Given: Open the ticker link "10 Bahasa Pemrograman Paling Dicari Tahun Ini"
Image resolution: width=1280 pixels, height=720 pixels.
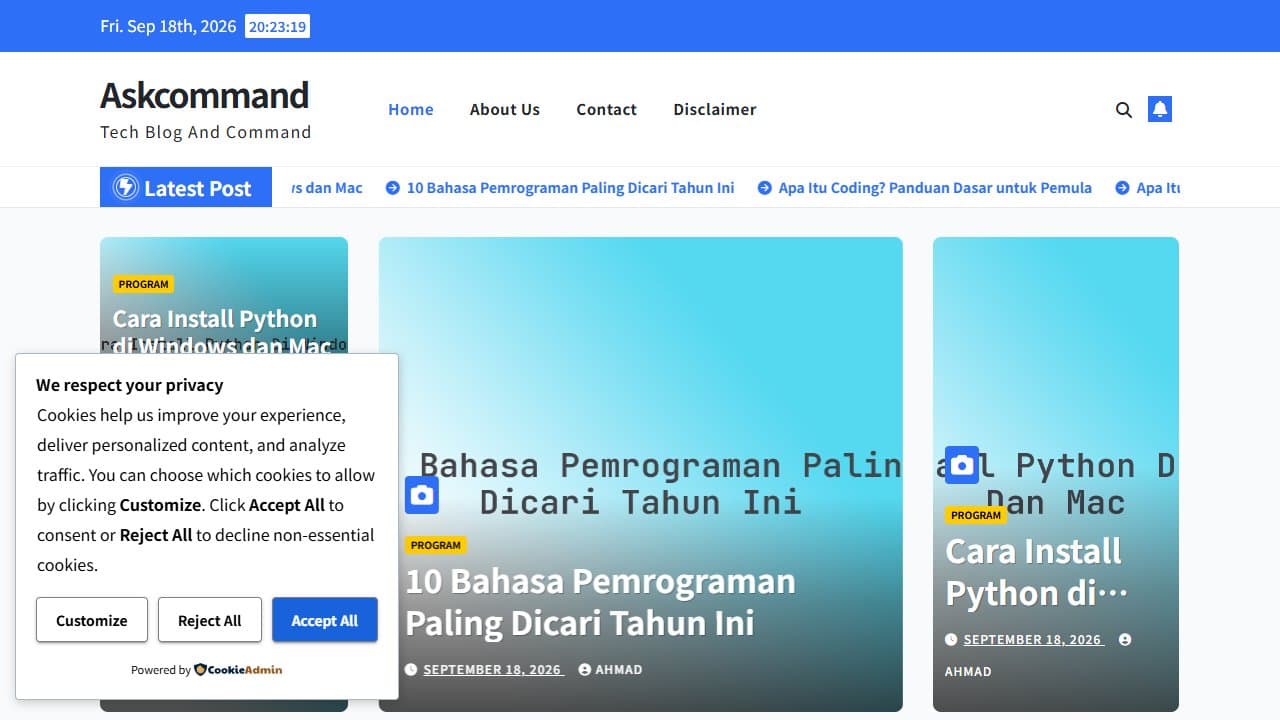Looking at the screenshot, I should pos(570,188).
